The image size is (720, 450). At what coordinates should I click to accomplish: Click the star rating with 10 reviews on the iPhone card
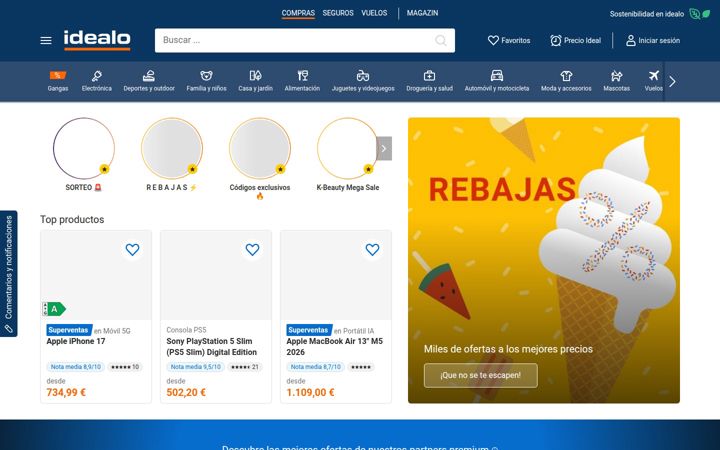pyautogui.click(x=125, y=367)
